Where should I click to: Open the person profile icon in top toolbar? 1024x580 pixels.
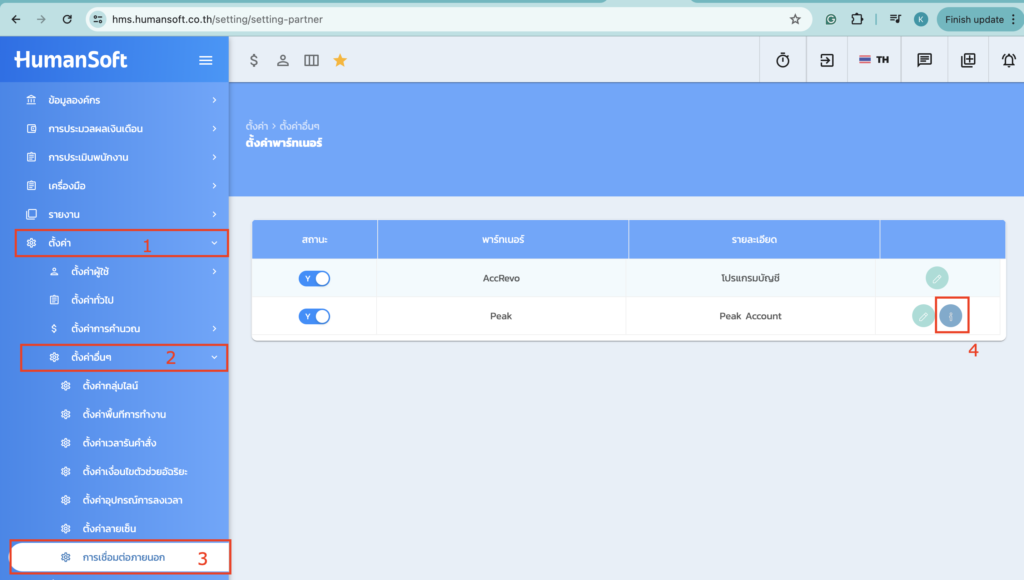[283, 60]
